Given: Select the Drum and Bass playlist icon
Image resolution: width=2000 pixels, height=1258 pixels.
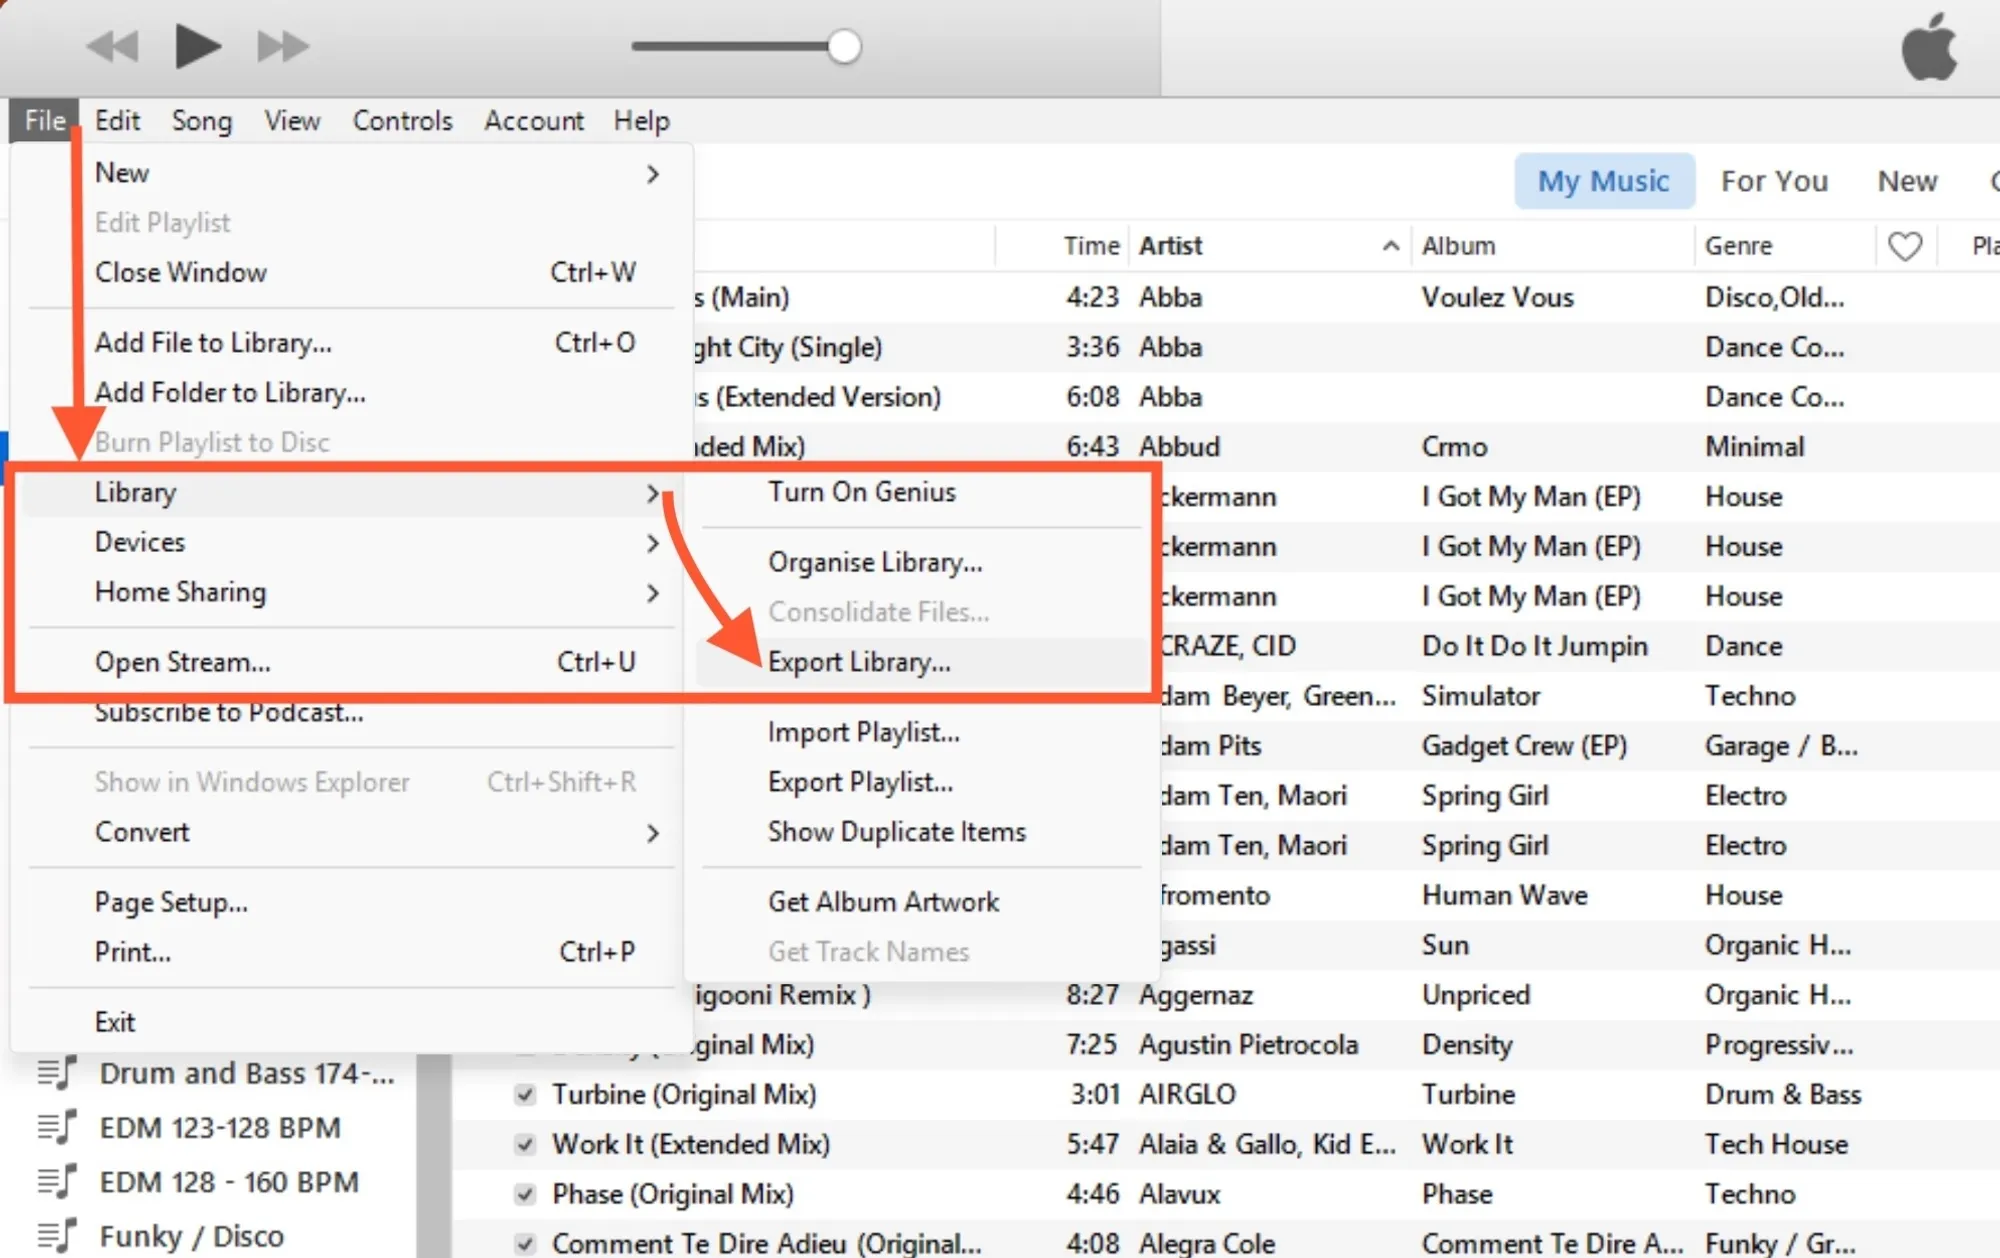Looking at the screenshot, I should click(57, 1073).
